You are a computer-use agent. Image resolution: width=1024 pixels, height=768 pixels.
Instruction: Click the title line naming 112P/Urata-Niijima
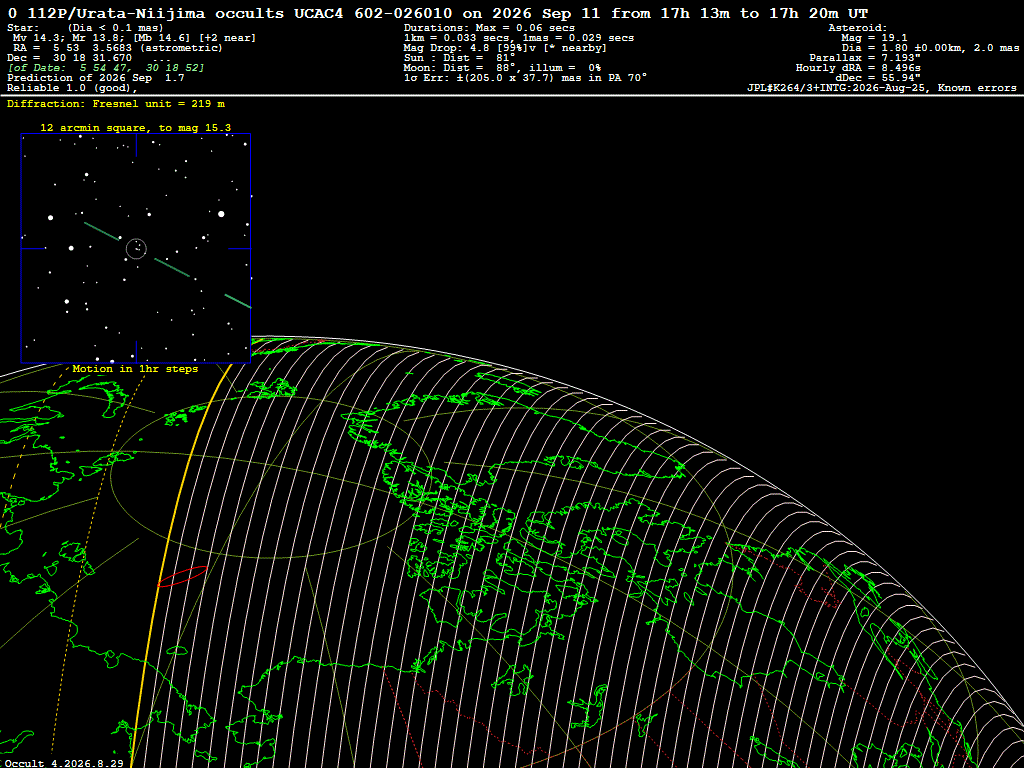tap(438, 13)
